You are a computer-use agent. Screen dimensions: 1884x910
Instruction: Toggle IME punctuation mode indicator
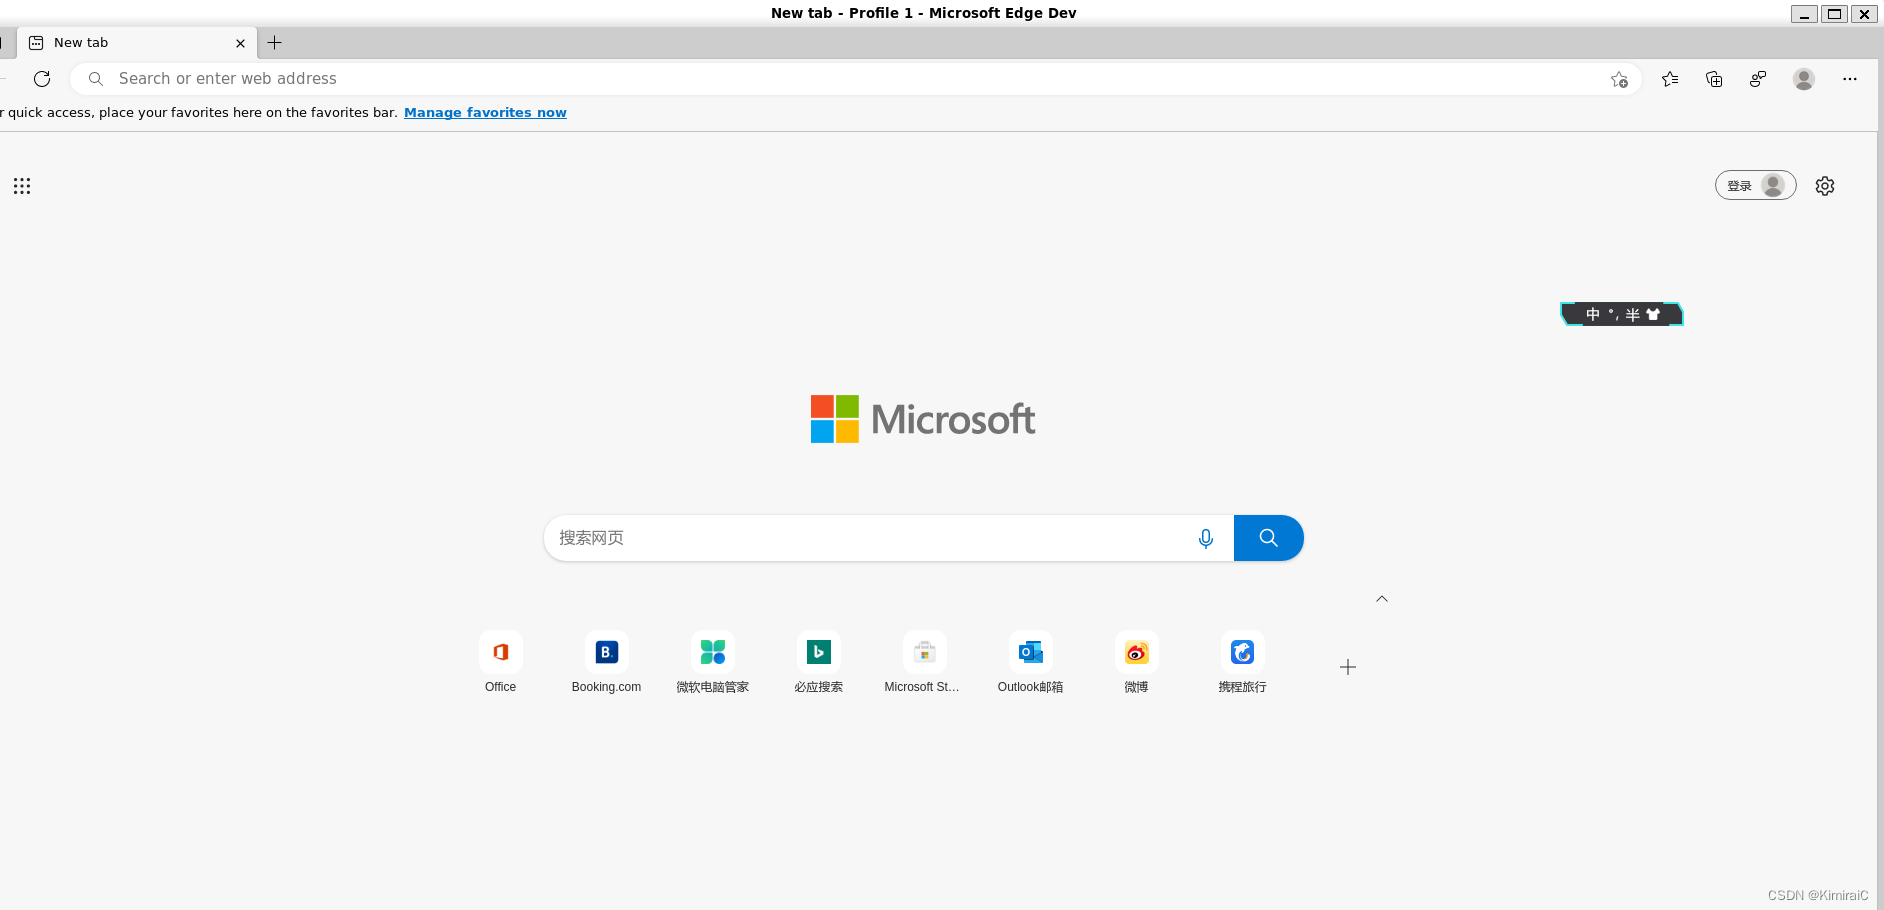[1613, 314]
